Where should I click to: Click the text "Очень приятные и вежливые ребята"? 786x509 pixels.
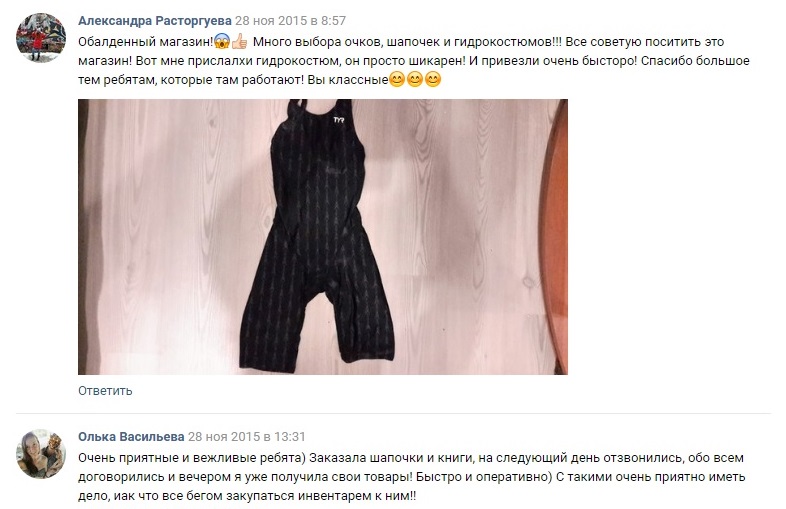[x=190, y=458]
